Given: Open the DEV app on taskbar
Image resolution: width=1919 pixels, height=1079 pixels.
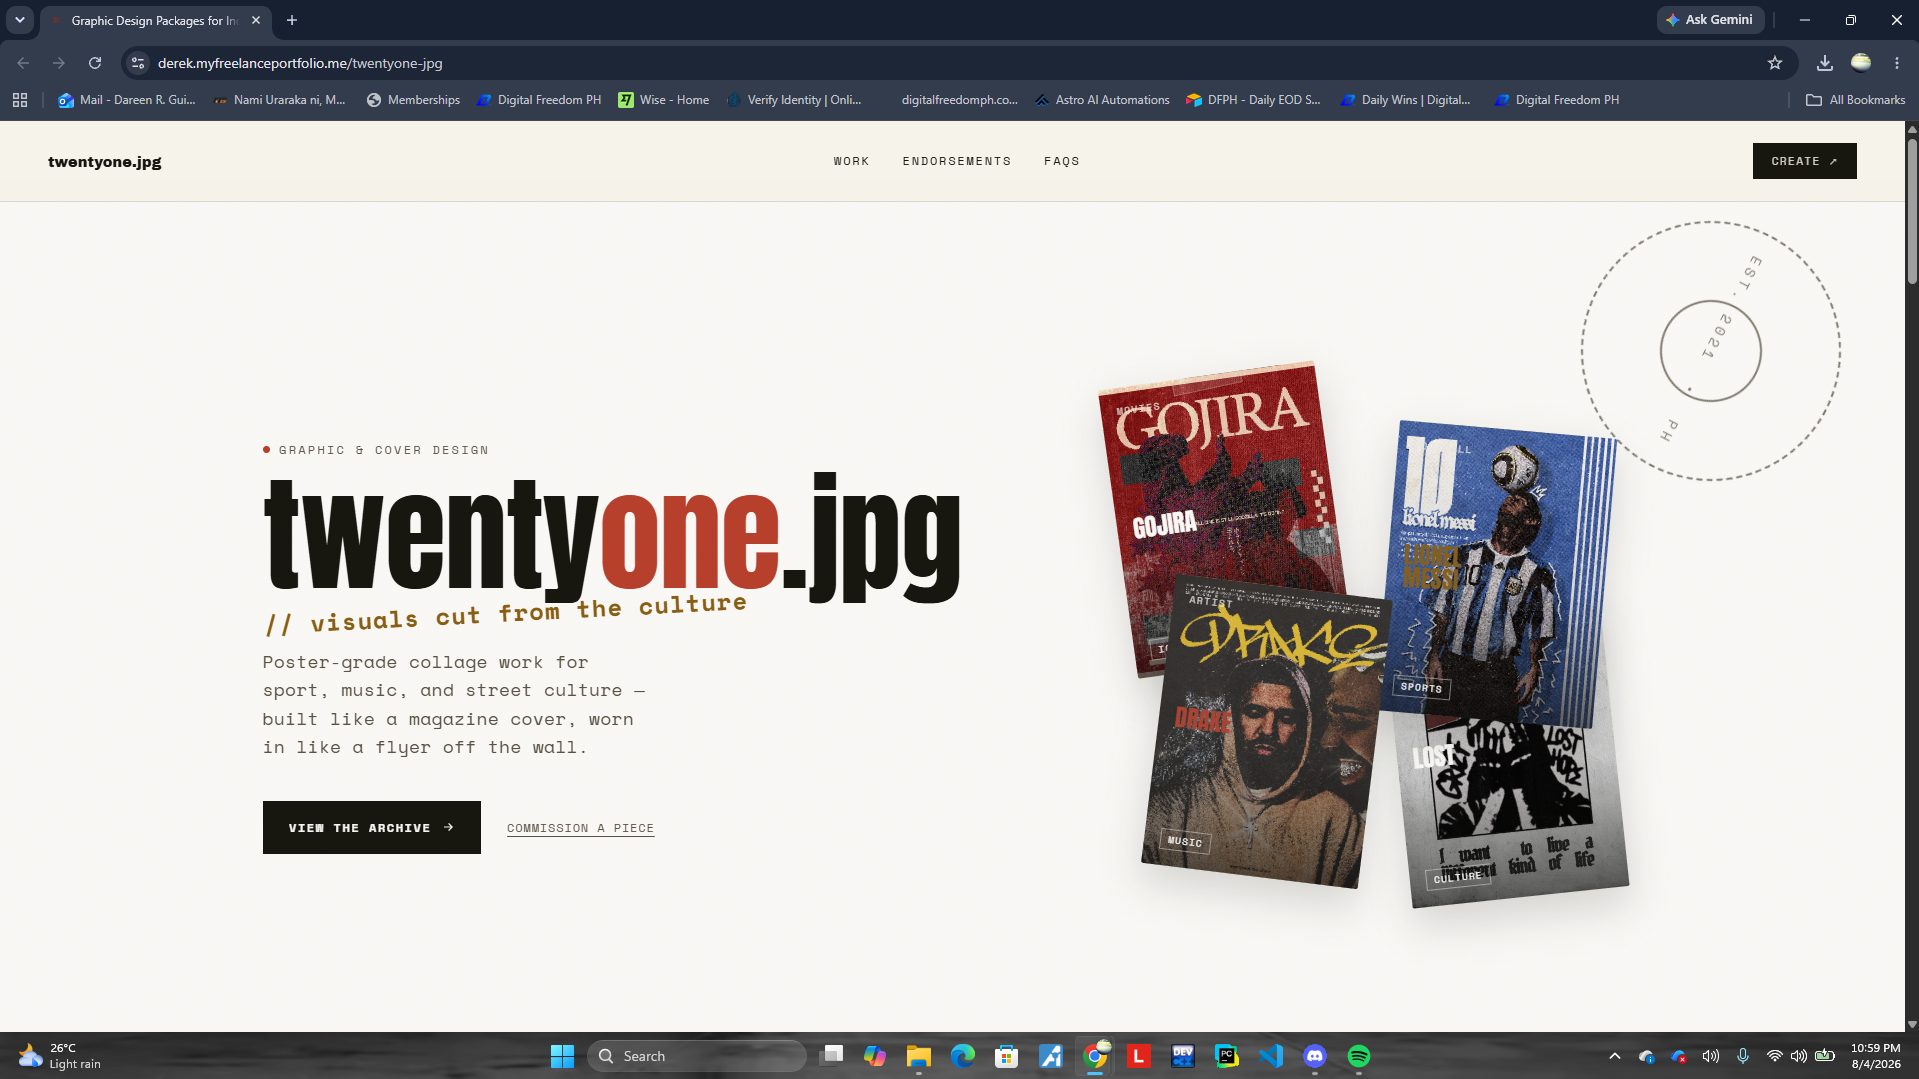Looking at the screenshot, I should [1183, 1056].
